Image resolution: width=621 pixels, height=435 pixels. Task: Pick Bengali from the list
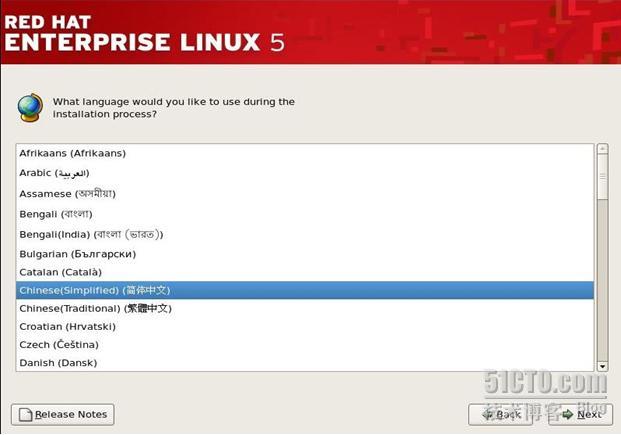(x=305, y=214)
